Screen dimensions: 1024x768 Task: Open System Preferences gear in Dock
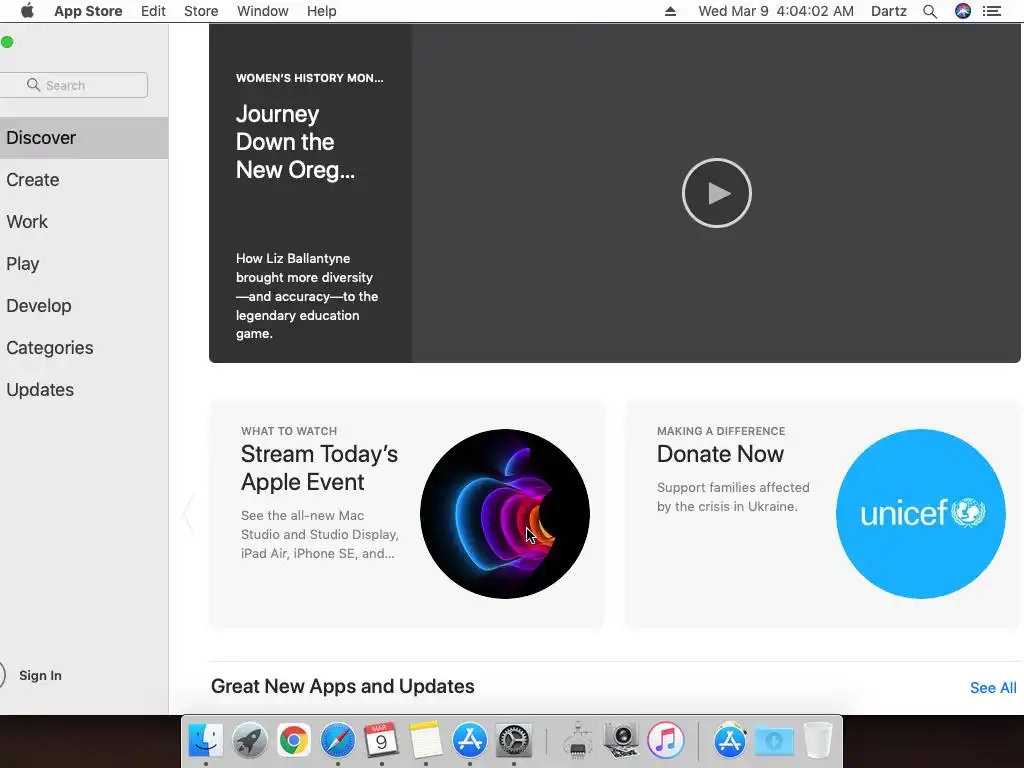[514, 740]
